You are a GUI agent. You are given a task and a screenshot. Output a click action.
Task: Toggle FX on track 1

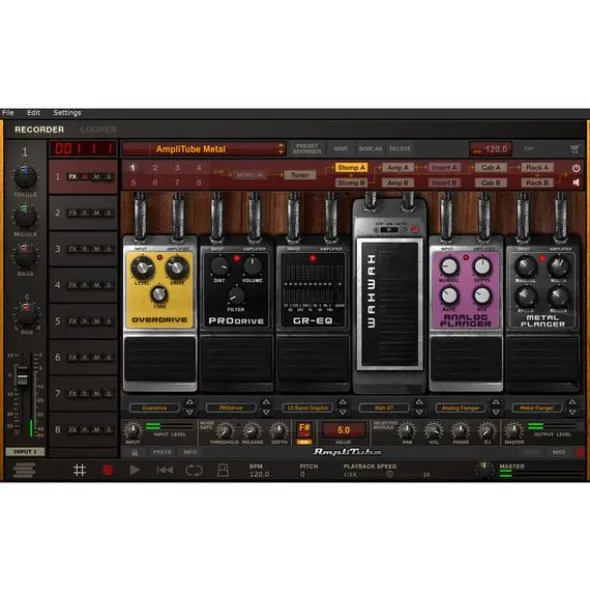(x=72, y=177)
